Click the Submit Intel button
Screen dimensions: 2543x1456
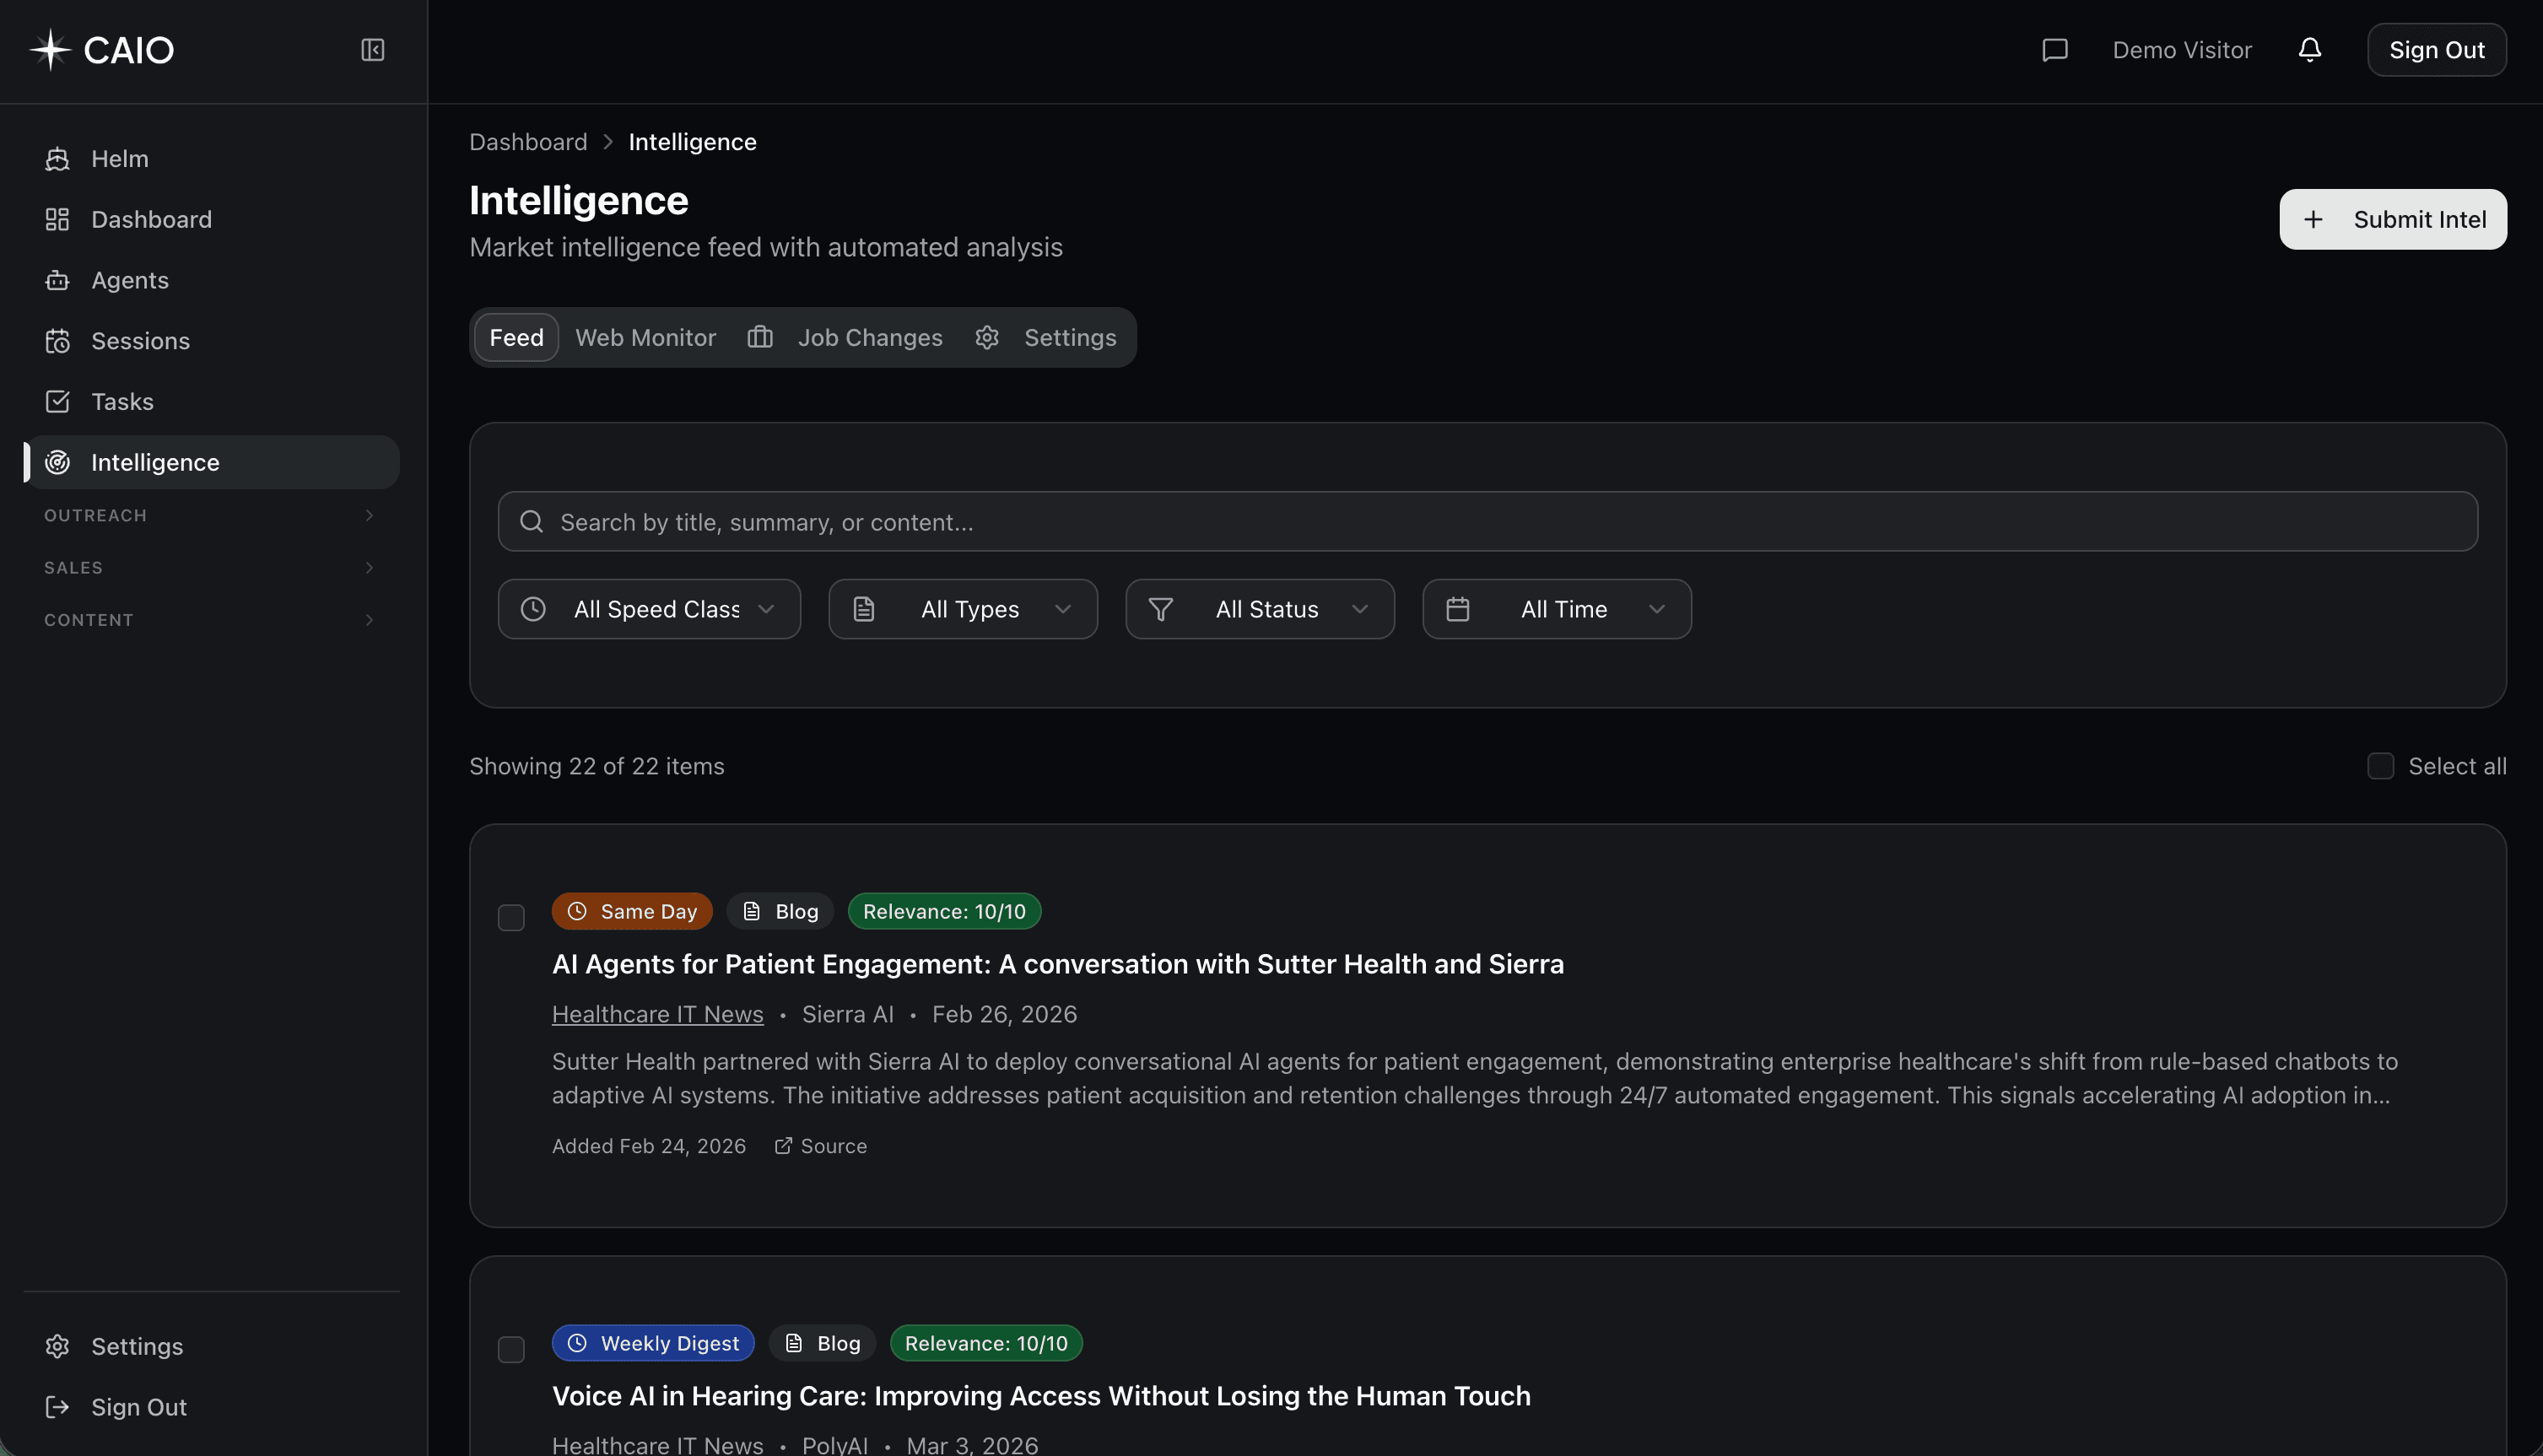point(2392,219)
